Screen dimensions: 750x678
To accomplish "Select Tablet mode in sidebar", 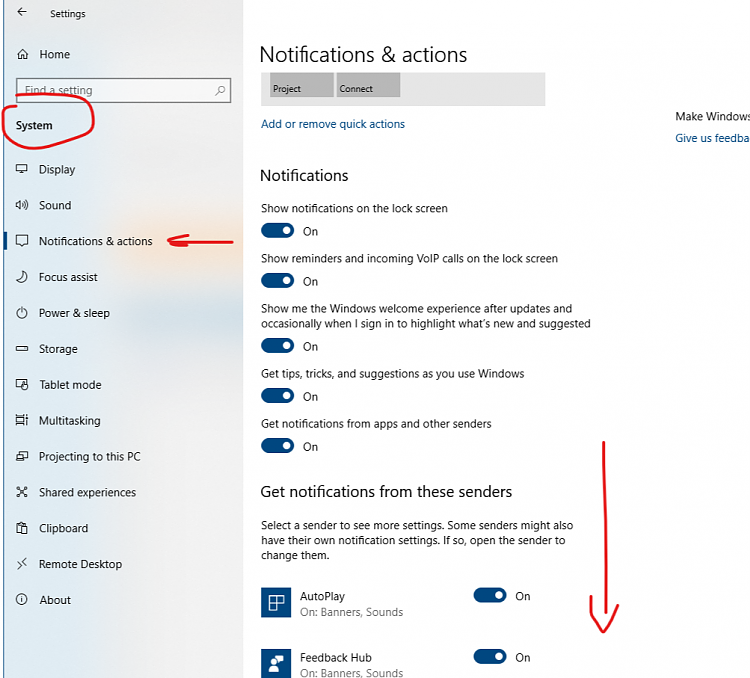I will pyautogui.click(x=70, y=385).
